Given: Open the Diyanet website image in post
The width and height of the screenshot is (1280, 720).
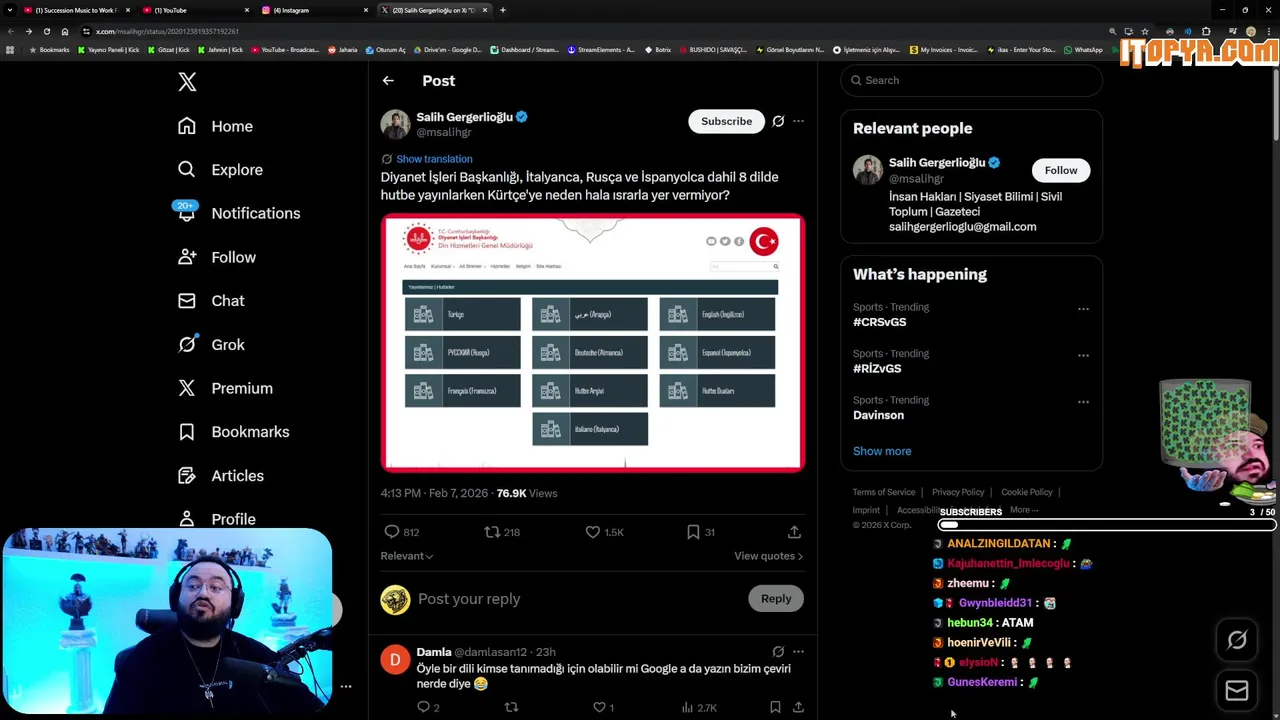Looking at the screenshot, I should [x=593, y=343].
